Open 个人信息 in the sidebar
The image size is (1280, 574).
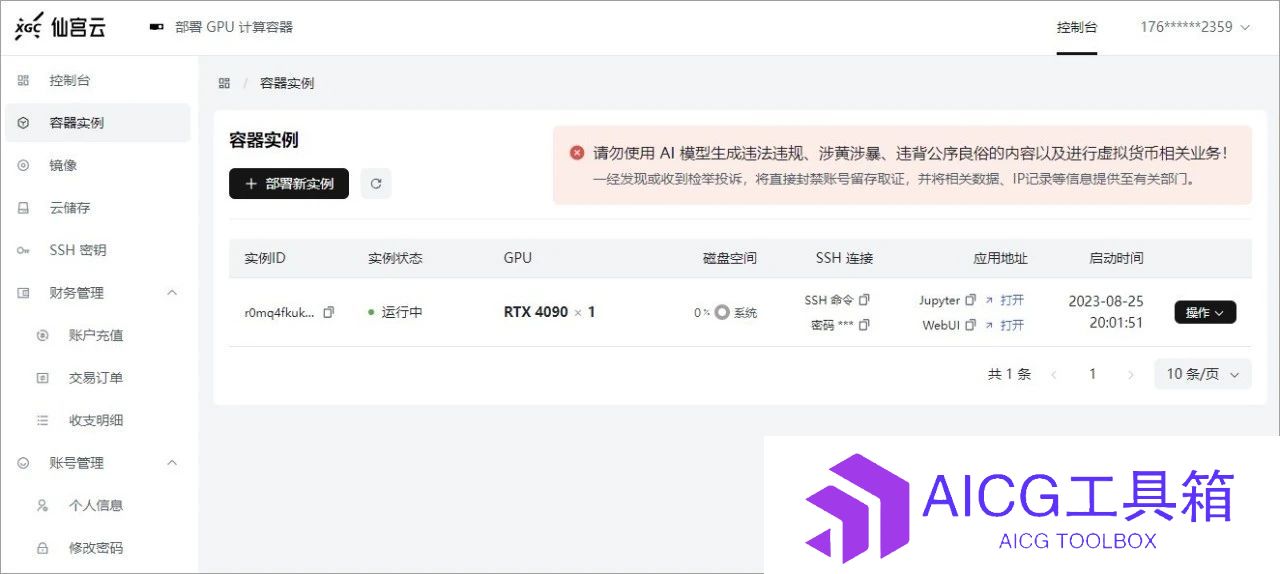click(x=97, y=506)
